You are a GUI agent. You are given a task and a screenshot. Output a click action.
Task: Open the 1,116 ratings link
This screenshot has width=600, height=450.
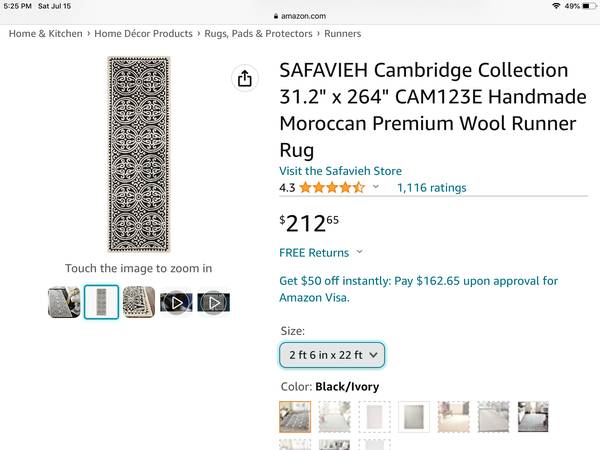tap(431, 188)
